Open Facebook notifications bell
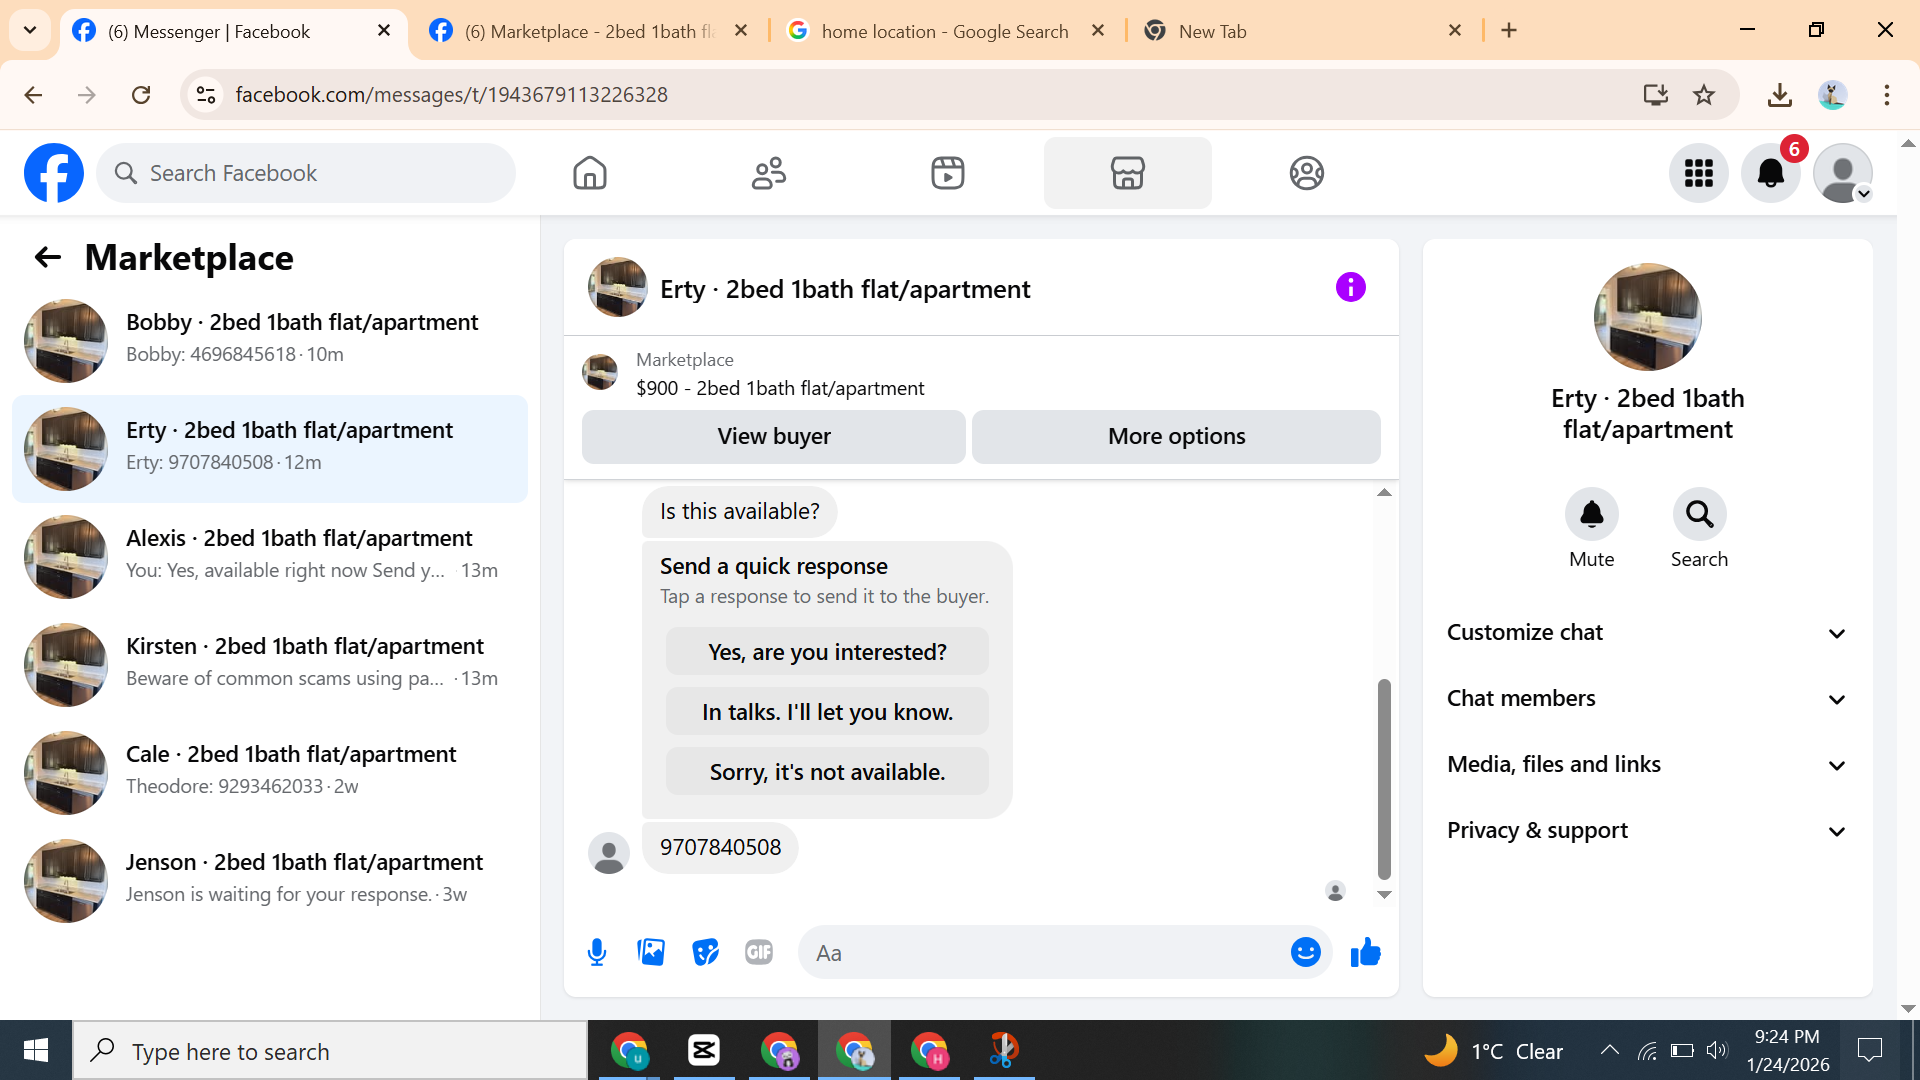1920x1080 pixels. (1770, 173)
